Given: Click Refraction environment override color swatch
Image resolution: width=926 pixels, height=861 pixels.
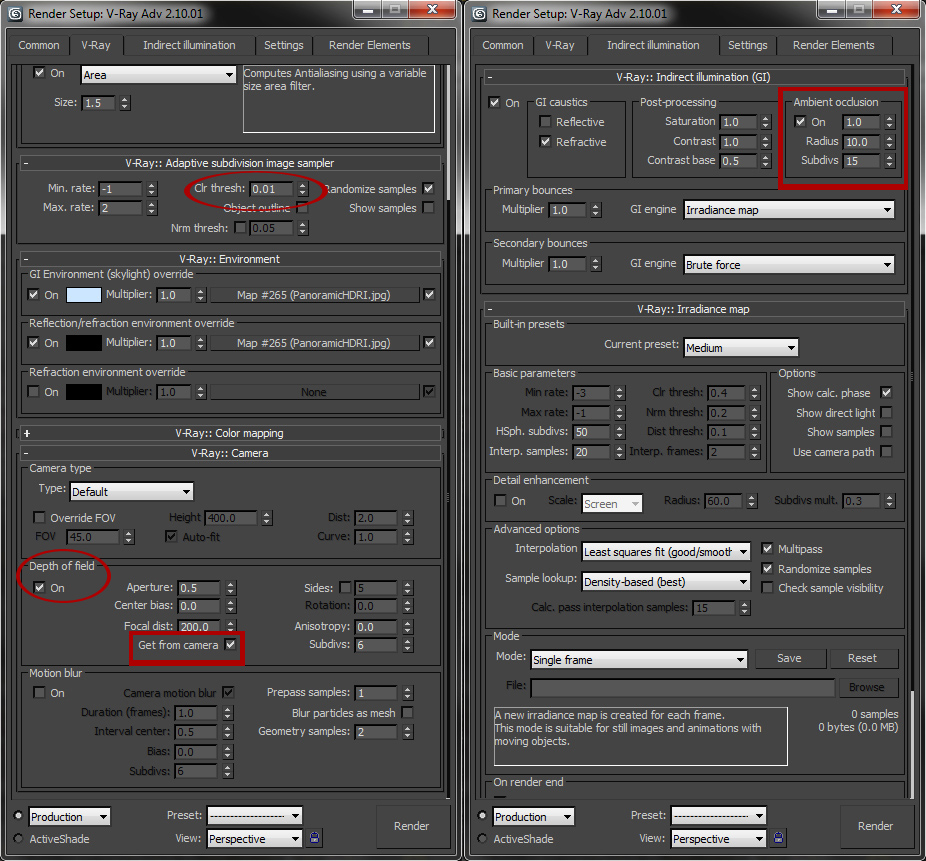Looking at the screenshot, I should (x=84, y=392).
